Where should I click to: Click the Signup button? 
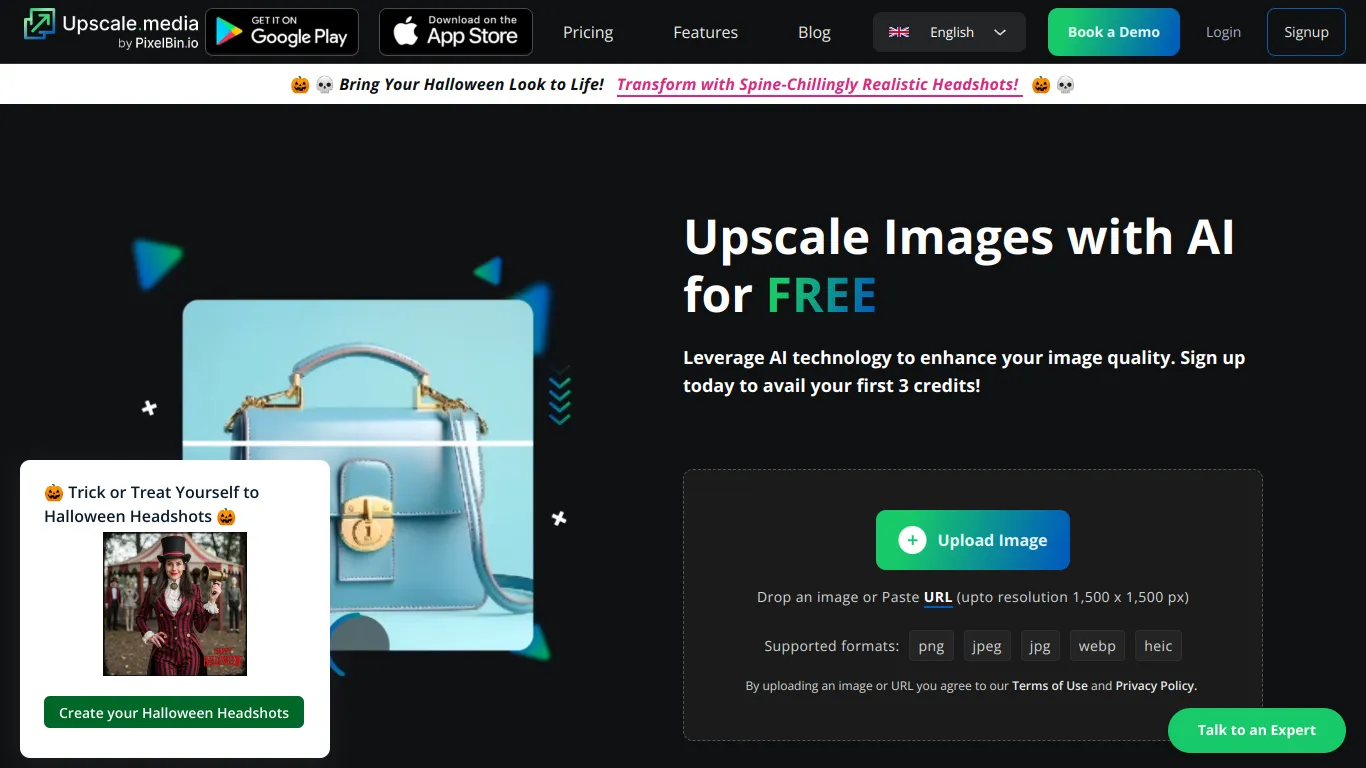click(x=1306, y=32)
